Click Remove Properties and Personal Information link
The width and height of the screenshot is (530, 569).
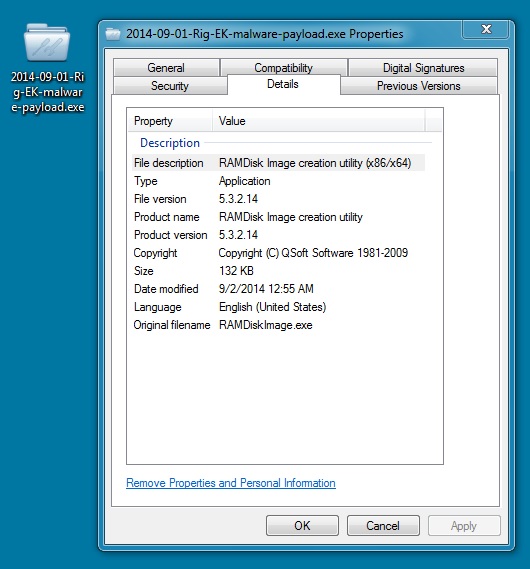[231, 483]
